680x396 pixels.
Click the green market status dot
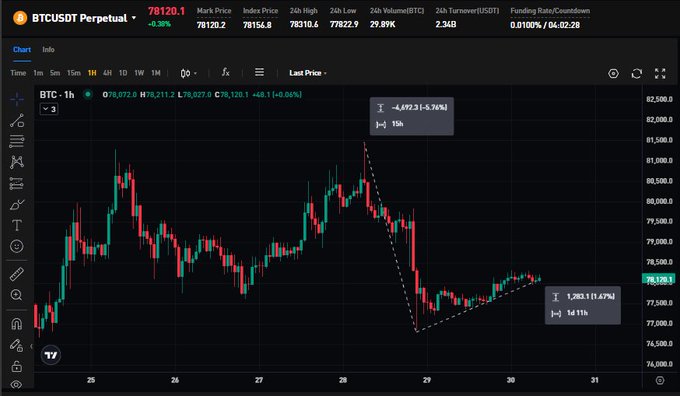click(x=88, y=94)
